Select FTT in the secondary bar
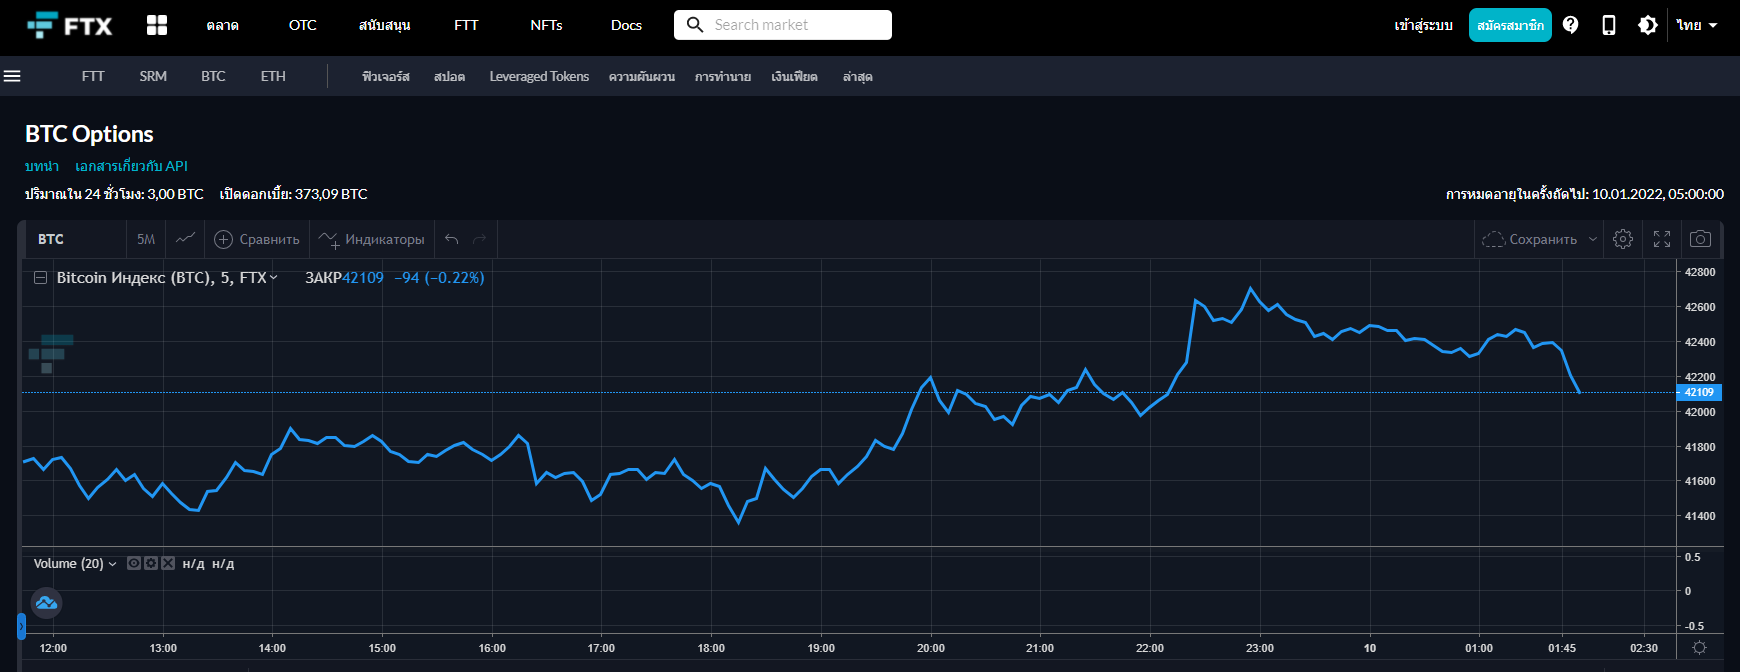 pyautogui.click(x=93, y=76)
